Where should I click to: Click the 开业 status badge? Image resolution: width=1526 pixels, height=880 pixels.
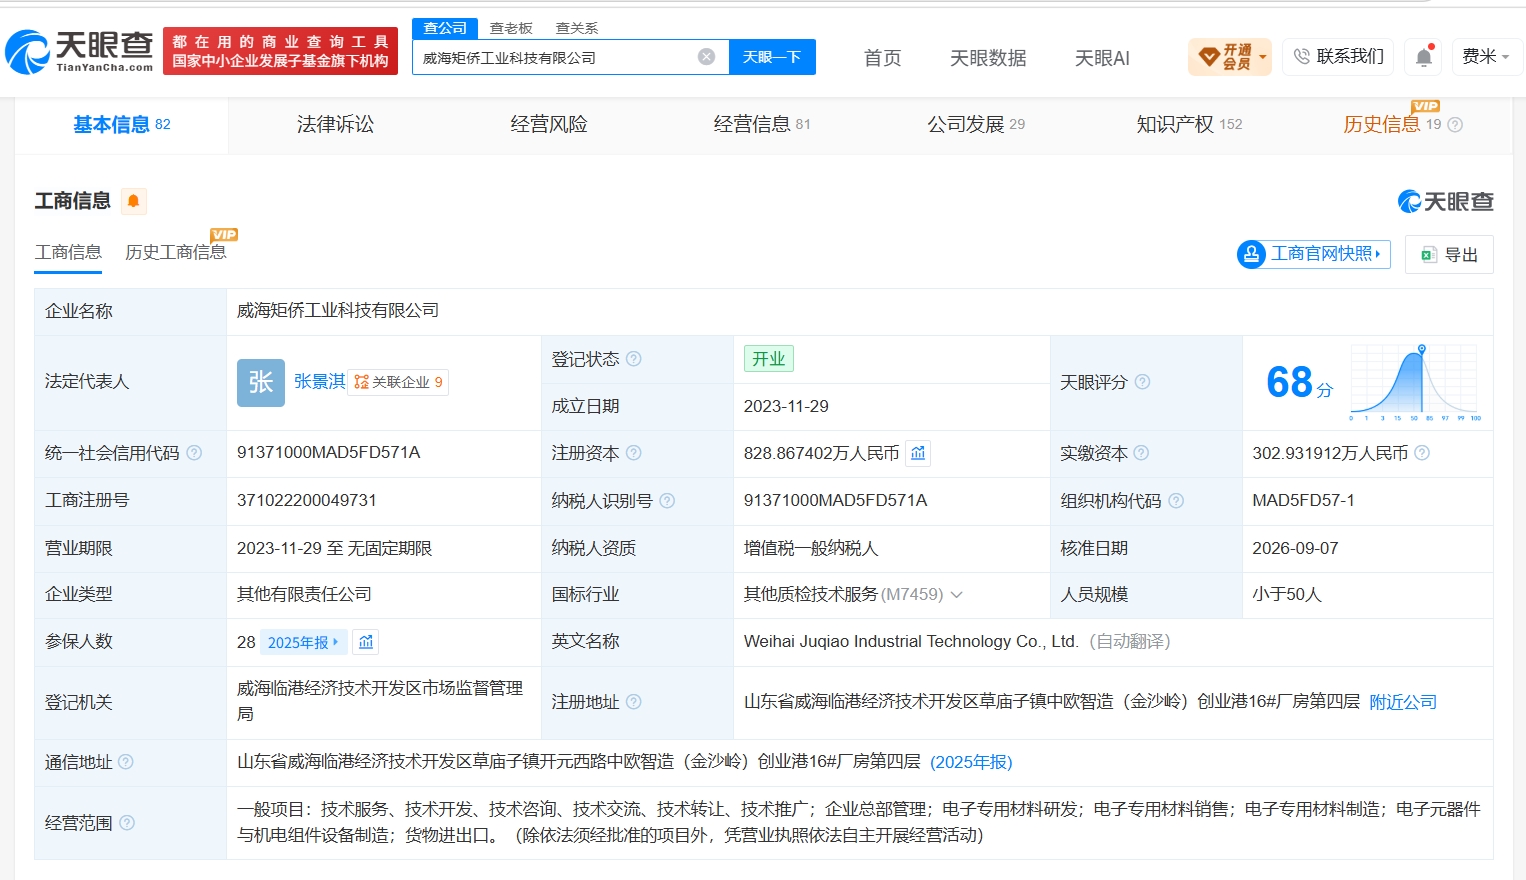[x=768, y=359]
